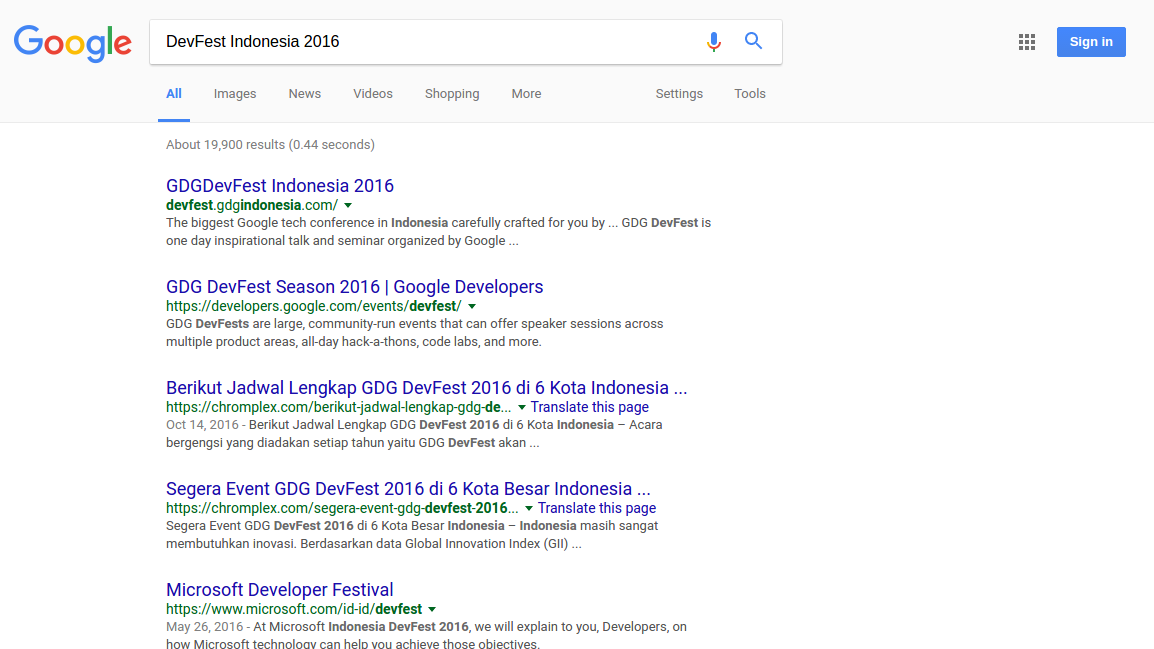Image resolution: width=1154 pixels, height=649 pixels.
Task: Click the devfest.gdgindonesia.com URL text
Action: click(252, 205)
